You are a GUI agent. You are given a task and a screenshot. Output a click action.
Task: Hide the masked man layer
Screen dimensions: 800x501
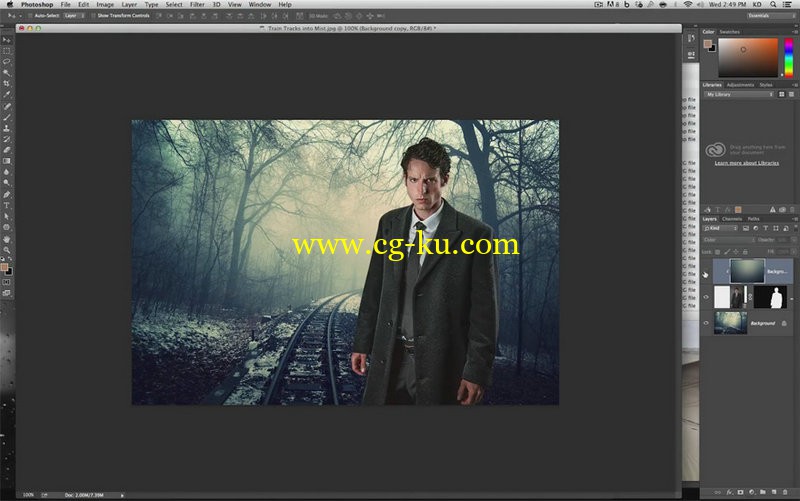706,297
